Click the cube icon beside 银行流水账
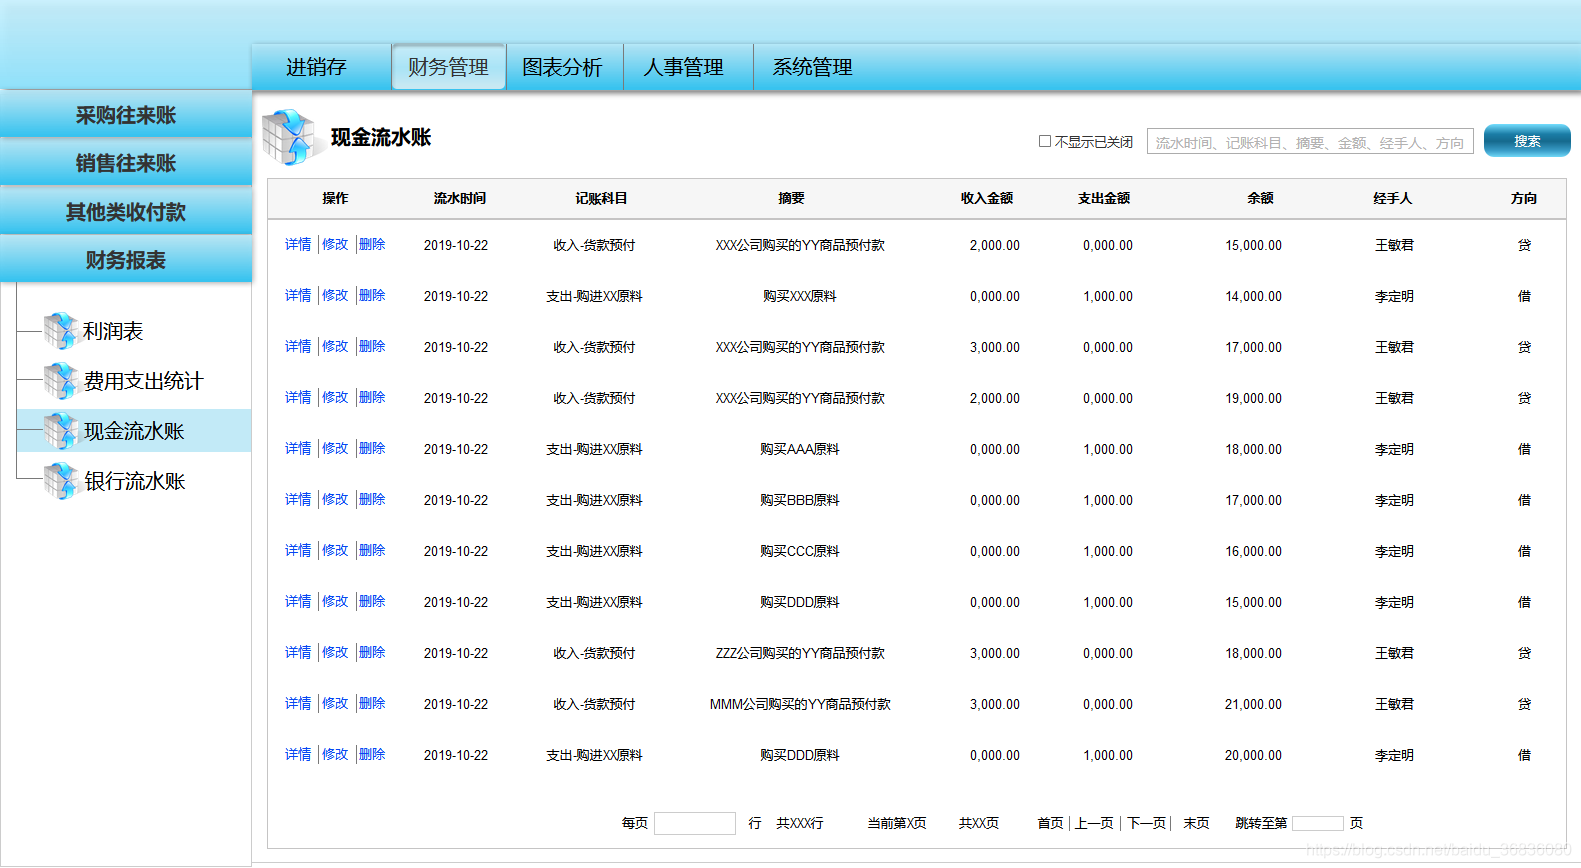Image resolution: width=1581 pixels, height=868 pixels. pyautogui.click(x=60, y=481)
